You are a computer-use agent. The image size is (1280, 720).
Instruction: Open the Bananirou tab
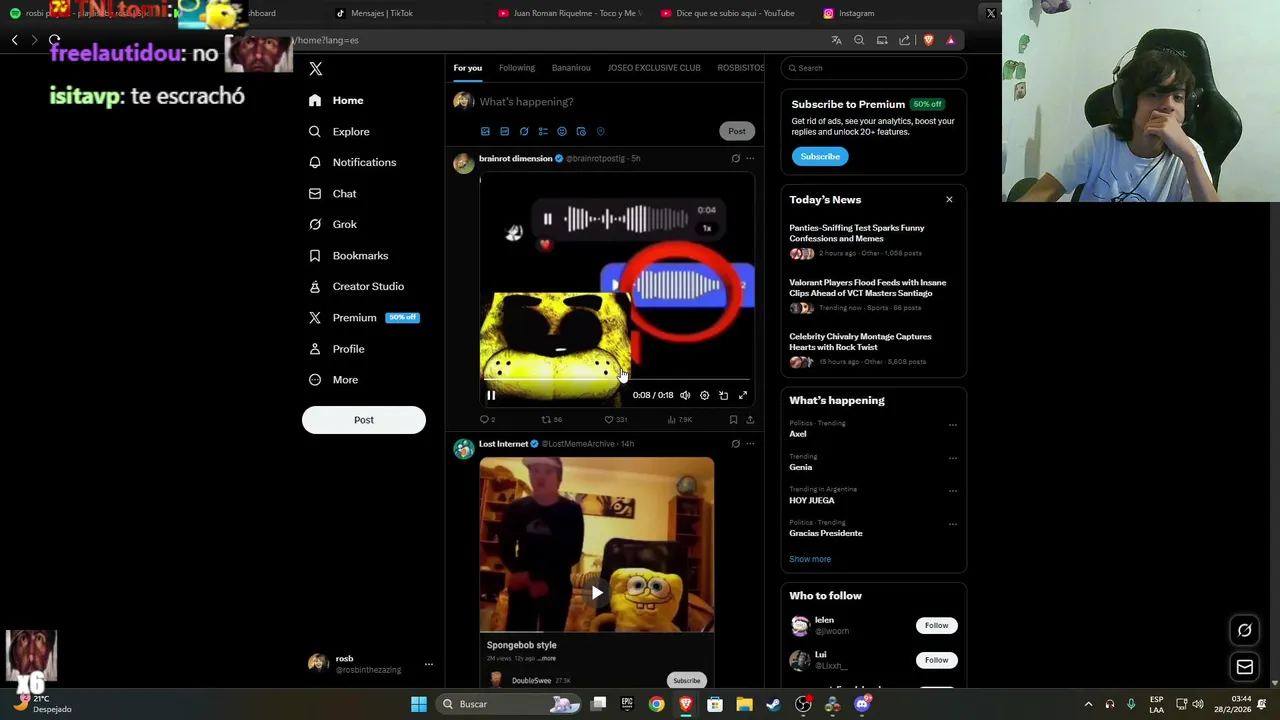(571, 68)
